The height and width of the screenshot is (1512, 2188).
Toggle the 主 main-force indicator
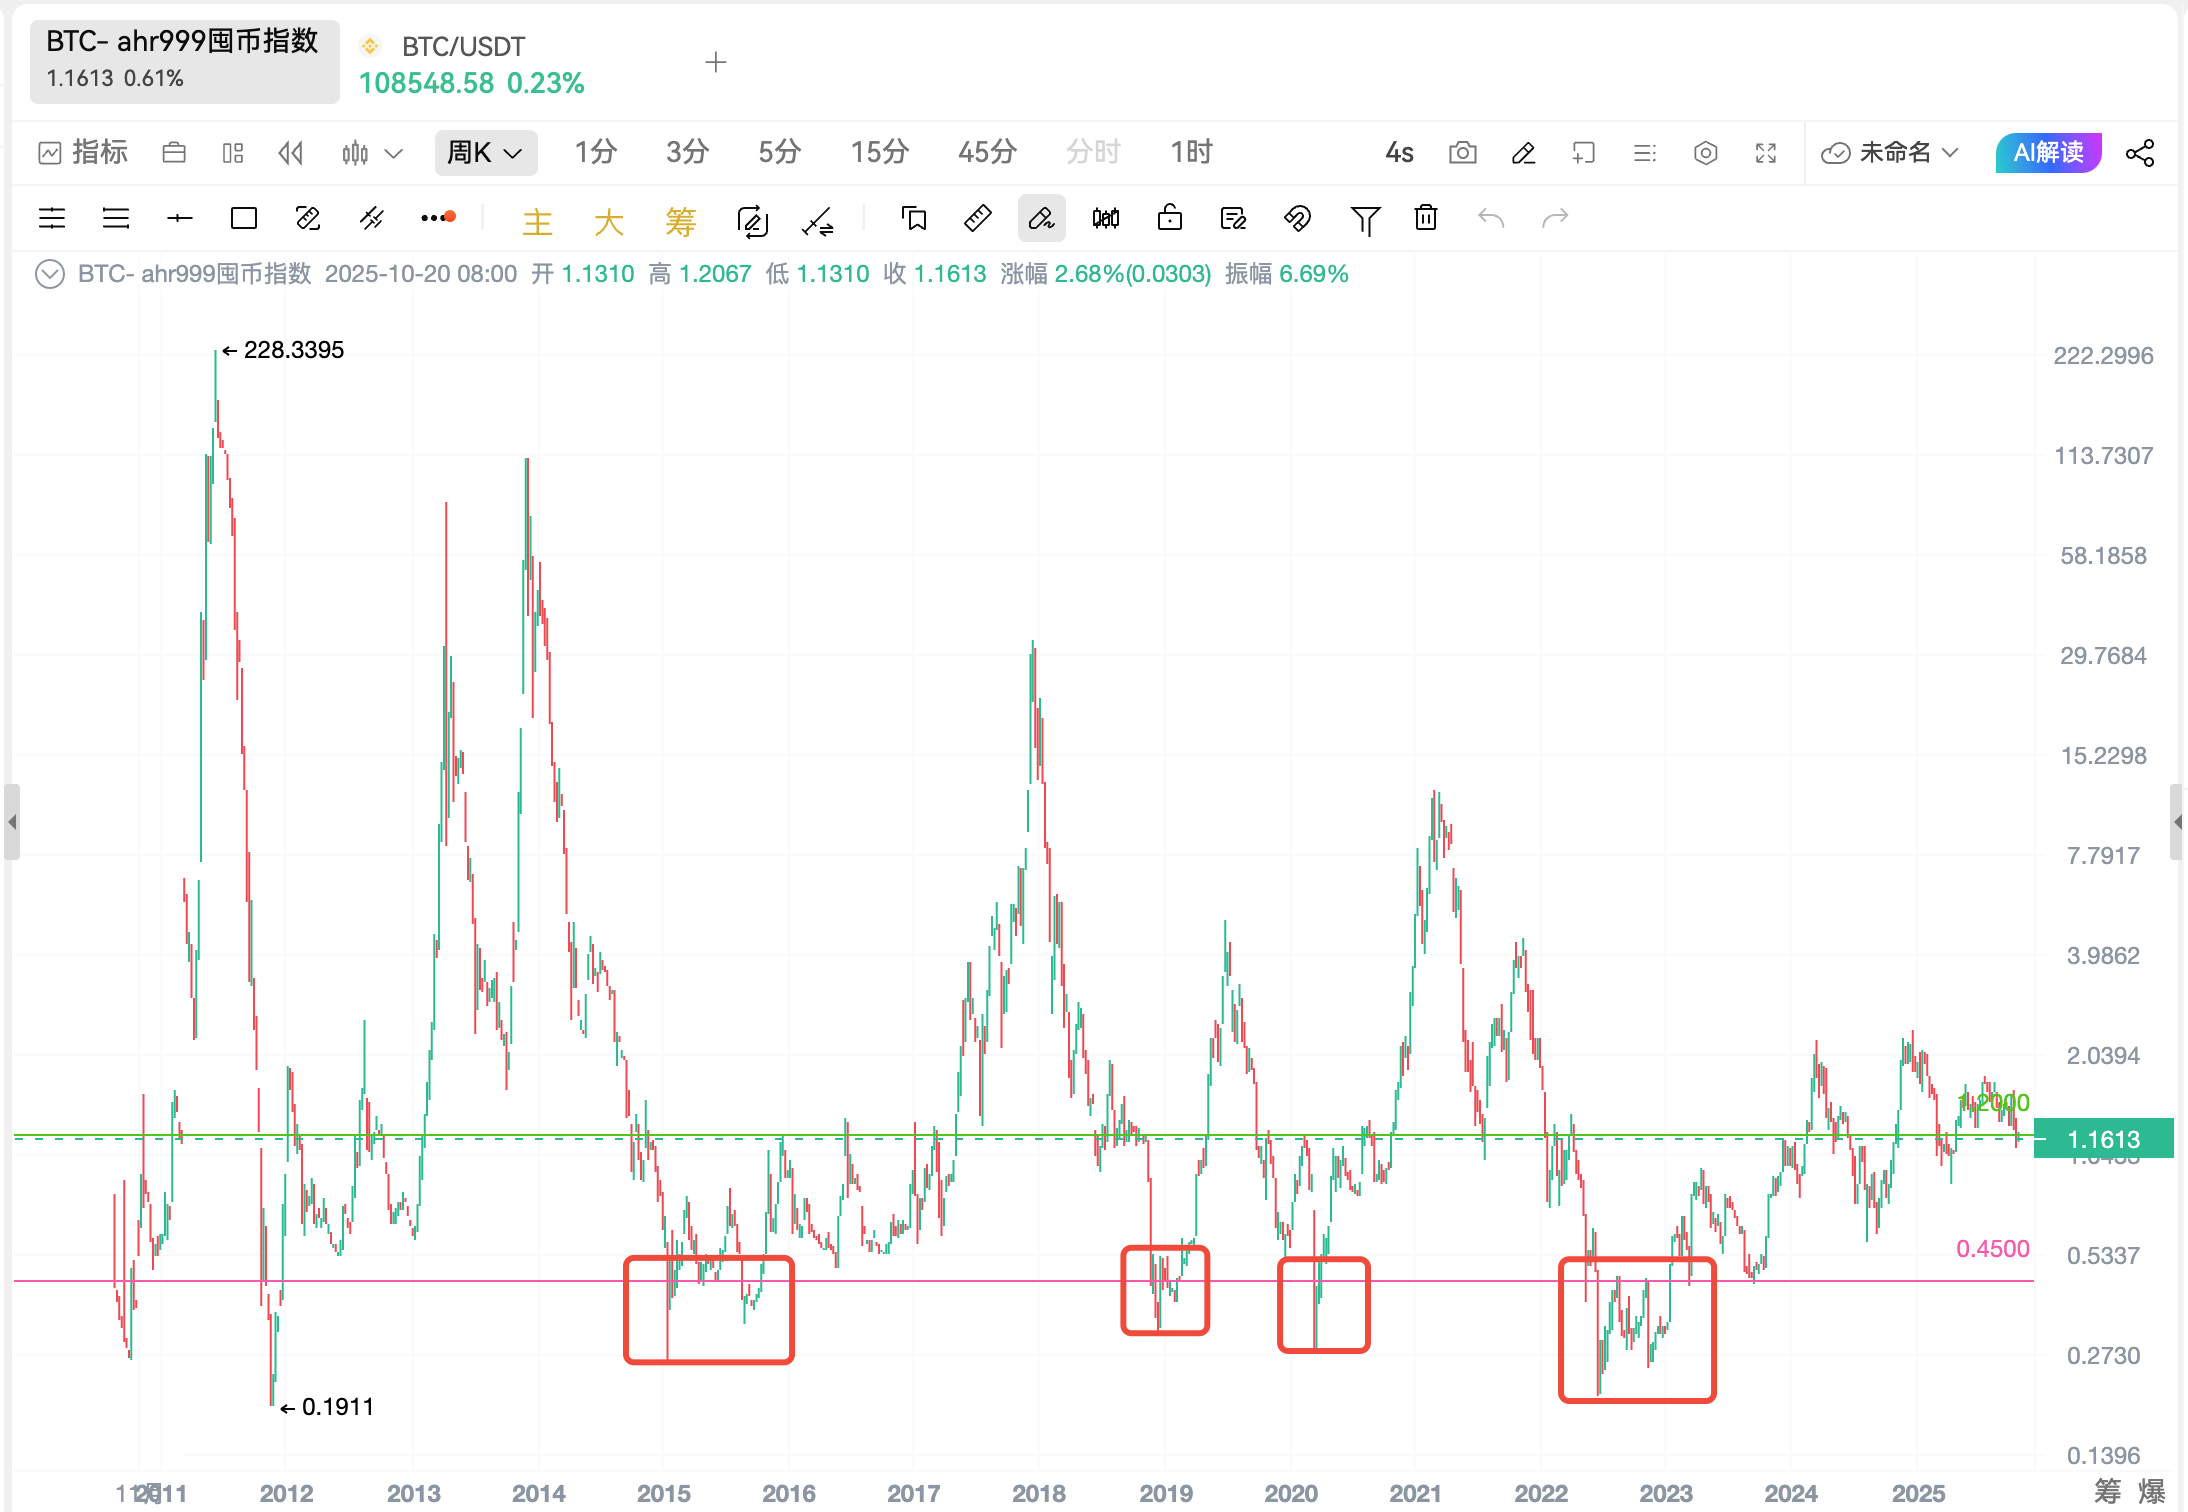[x=537, y=221]
